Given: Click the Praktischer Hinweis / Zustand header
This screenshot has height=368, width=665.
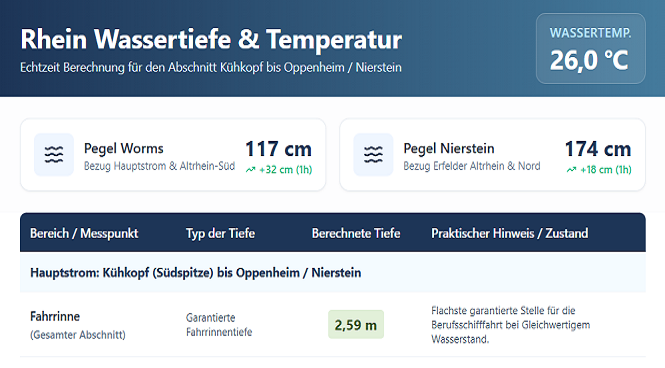Looking at the screenshot, I should point(509,233).
